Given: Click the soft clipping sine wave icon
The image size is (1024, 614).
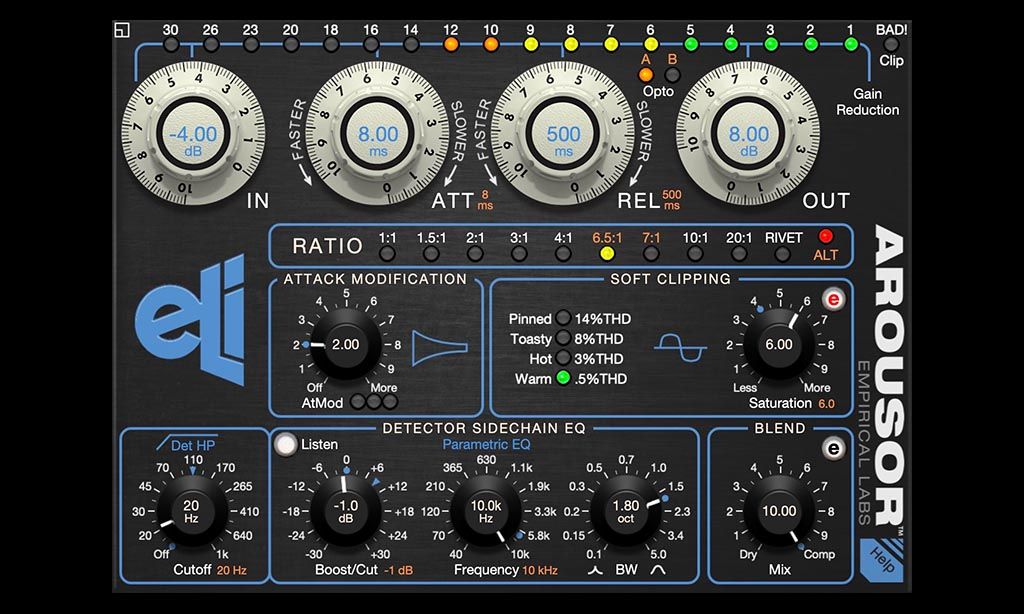Looking at the screenshot, I should 680,347.
